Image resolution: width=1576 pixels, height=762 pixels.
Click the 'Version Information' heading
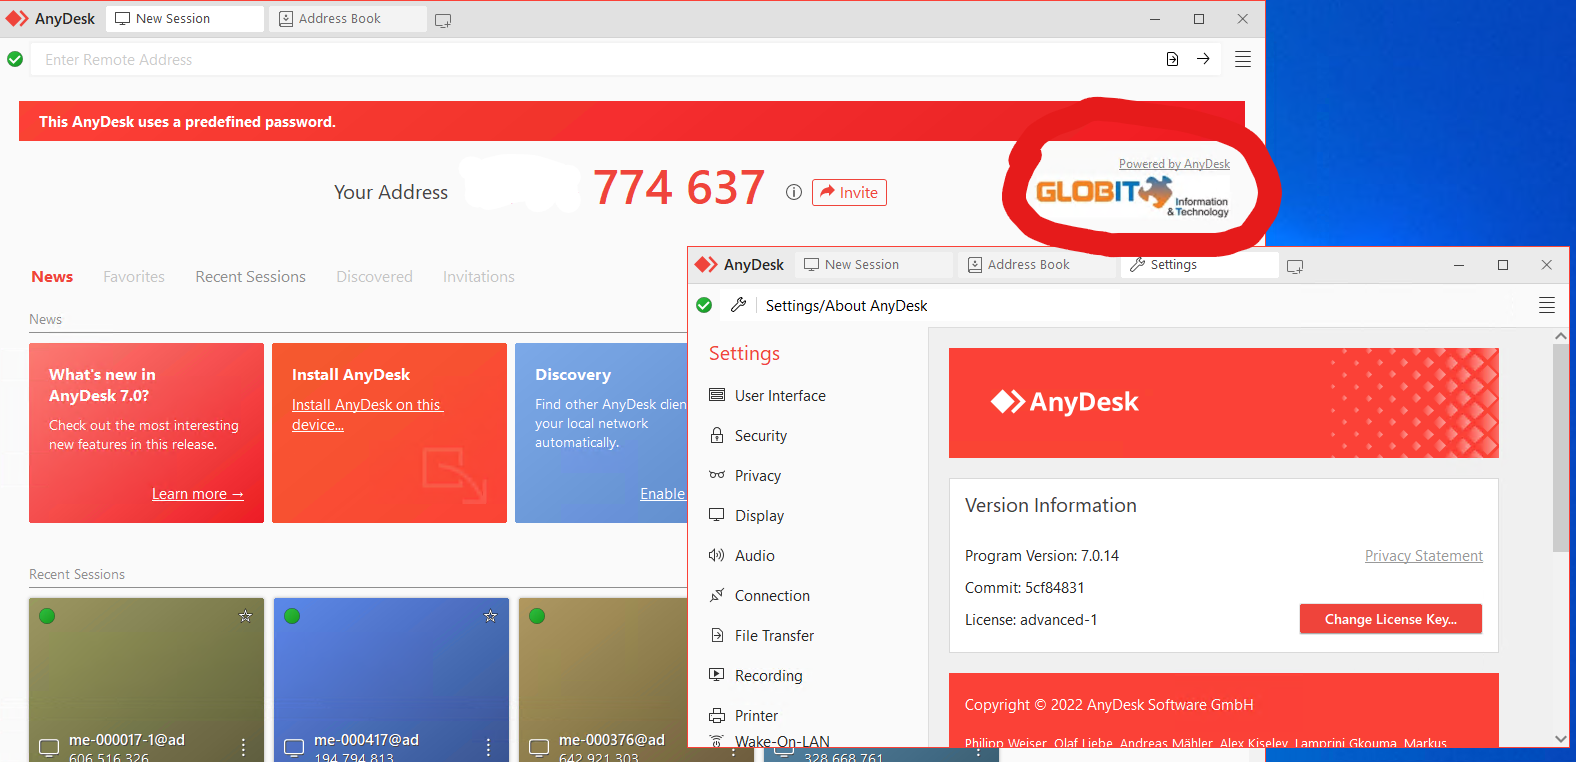coord(1051,506)
